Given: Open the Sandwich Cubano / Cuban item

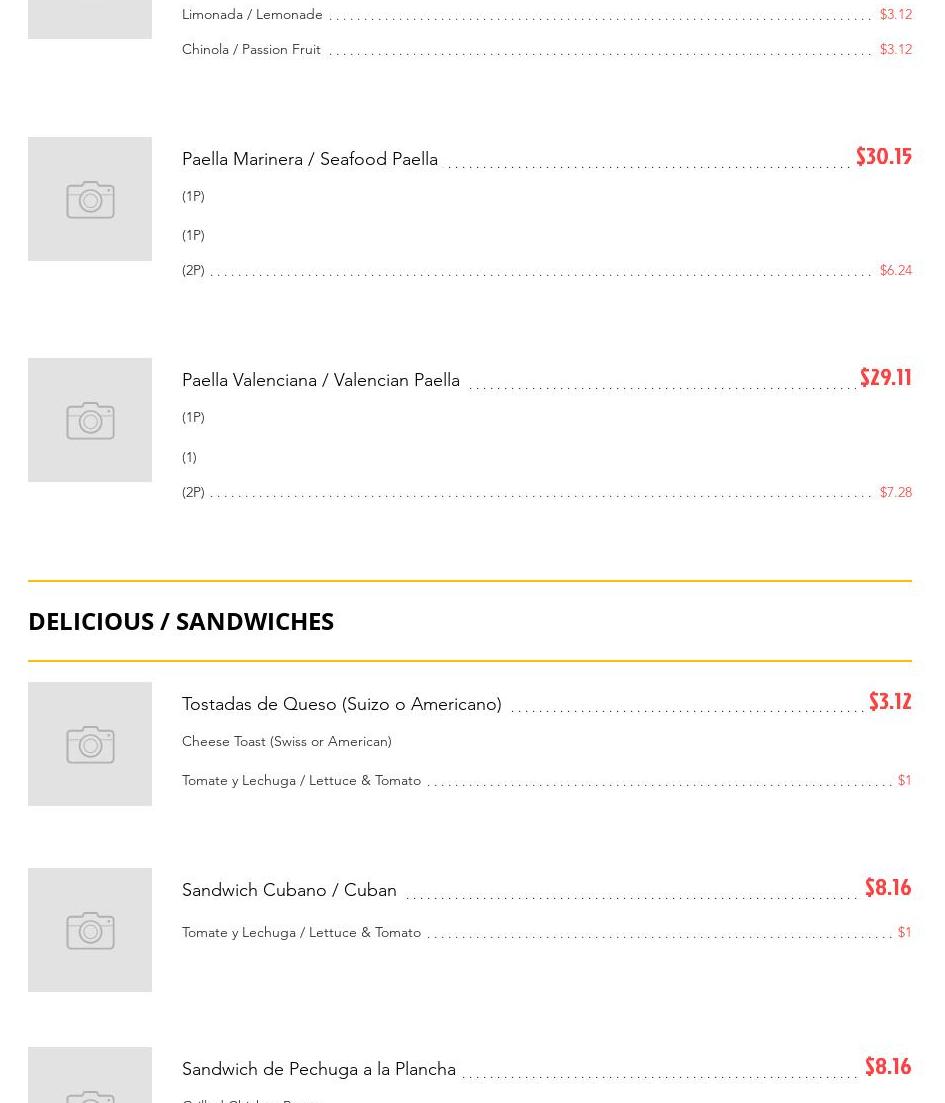Looking at the screenshot, I should [289, 890].
